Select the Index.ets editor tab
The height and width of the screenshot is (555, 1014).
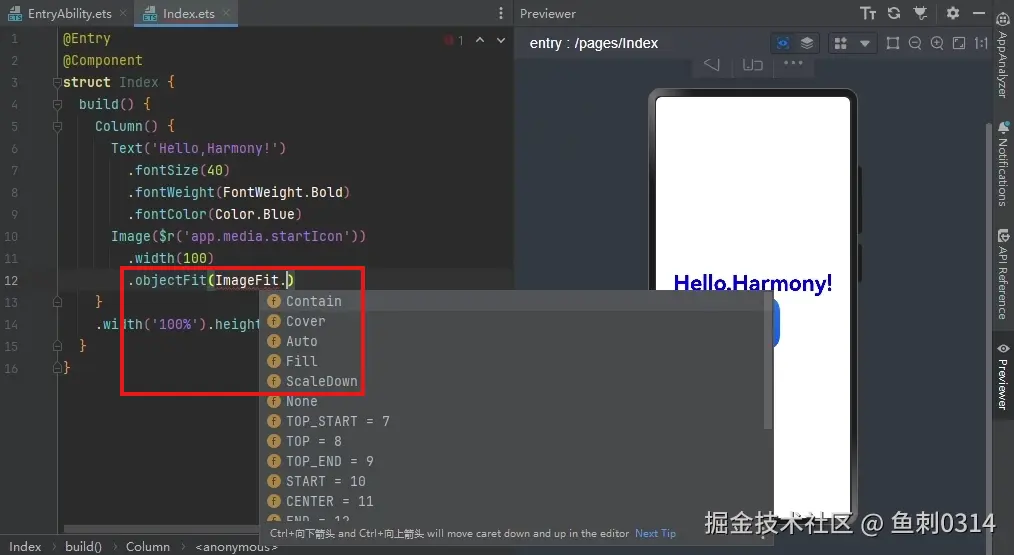pos(188,13)
